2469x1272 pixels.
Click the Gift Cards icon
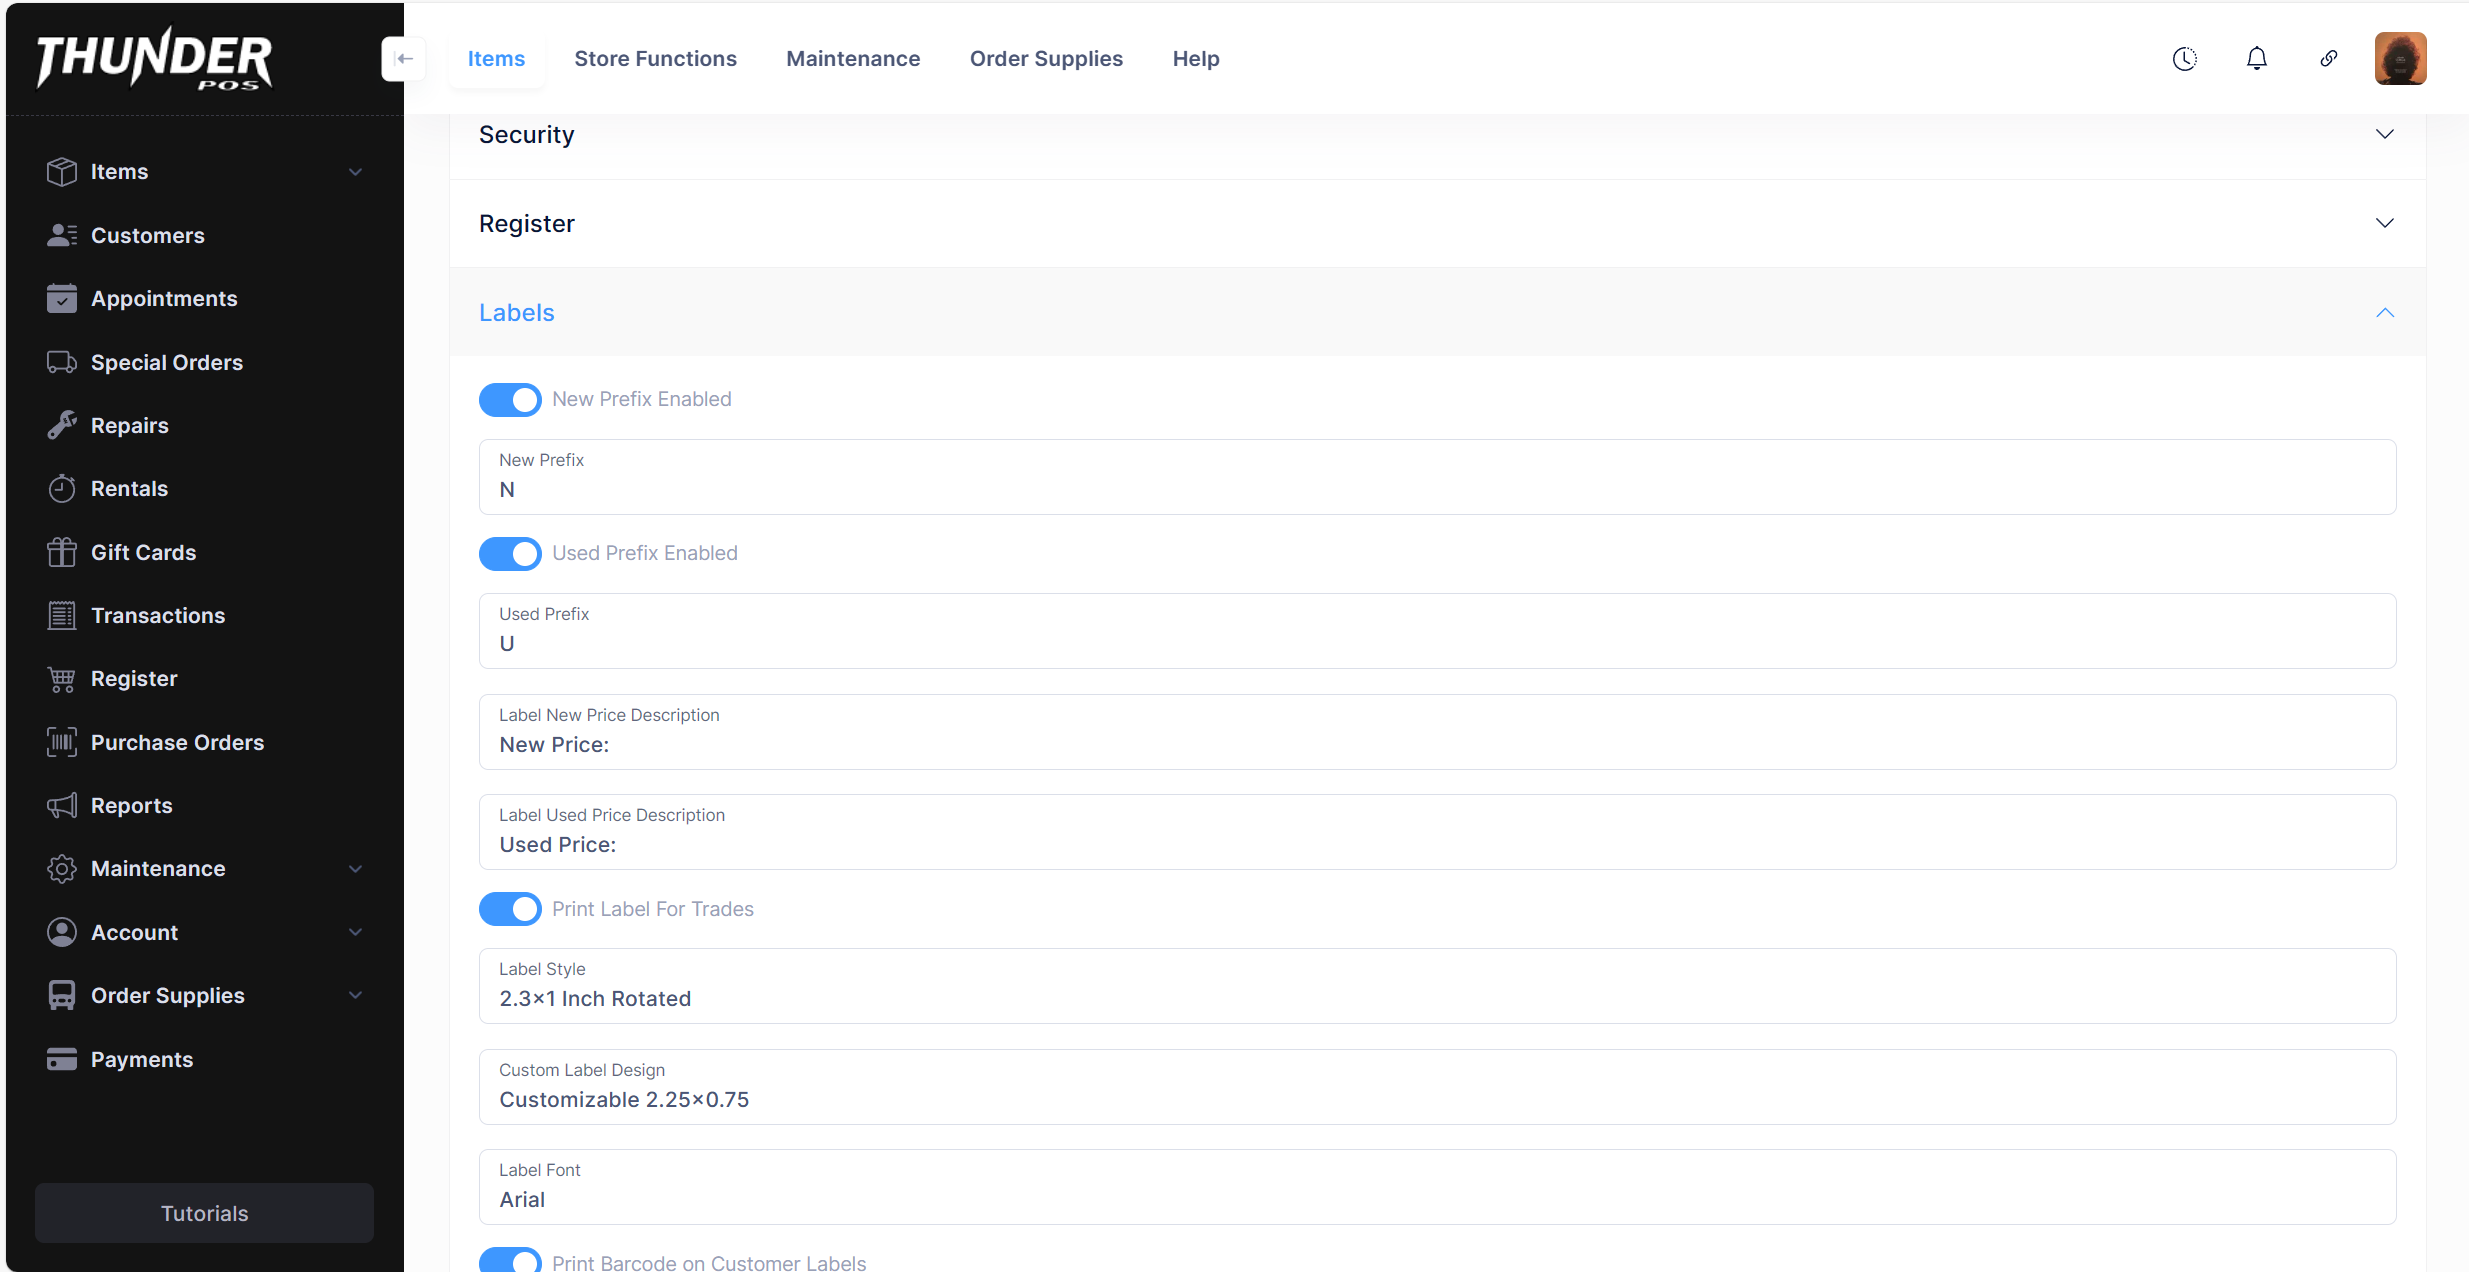click(x=61, y=552)
